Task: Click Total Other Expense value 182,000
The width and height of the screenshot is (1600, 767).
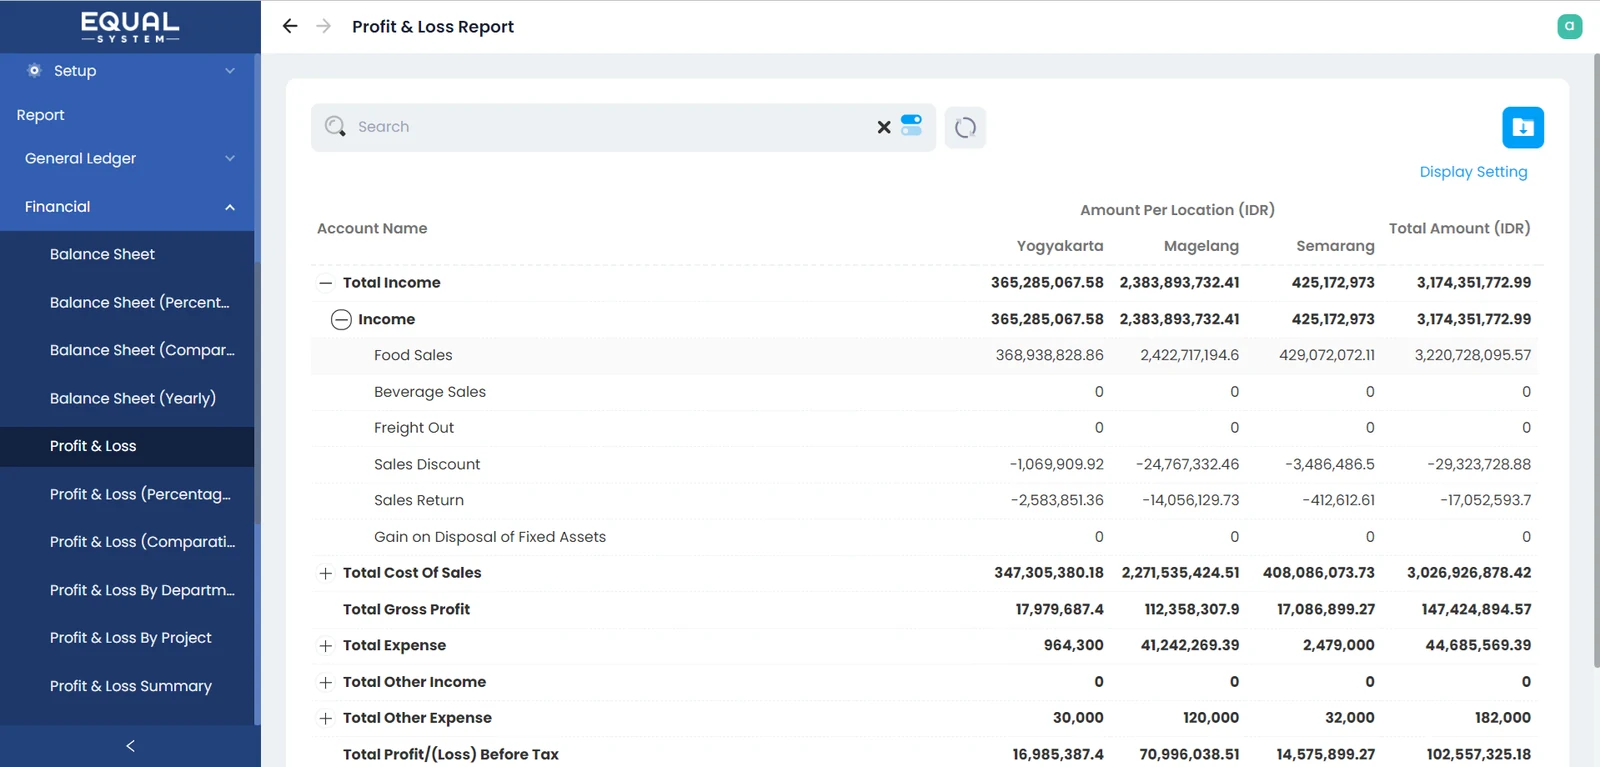Action: (1503, 718)
